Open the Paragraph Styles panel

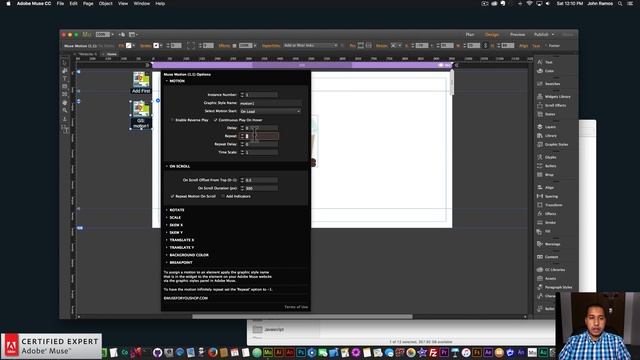(x=554, y=287)
